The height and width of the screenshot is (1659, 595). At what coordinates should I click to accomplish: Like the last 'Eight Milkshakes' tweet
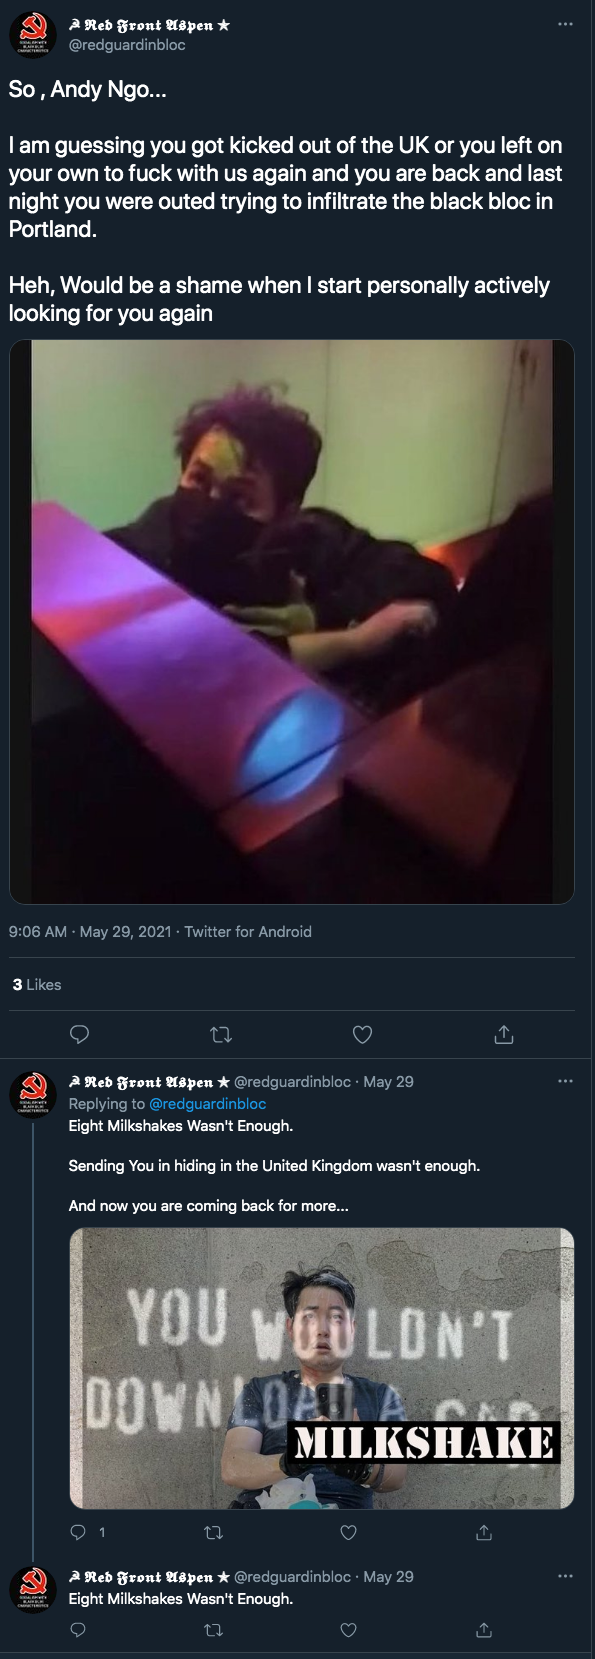tap(348, 1630)
